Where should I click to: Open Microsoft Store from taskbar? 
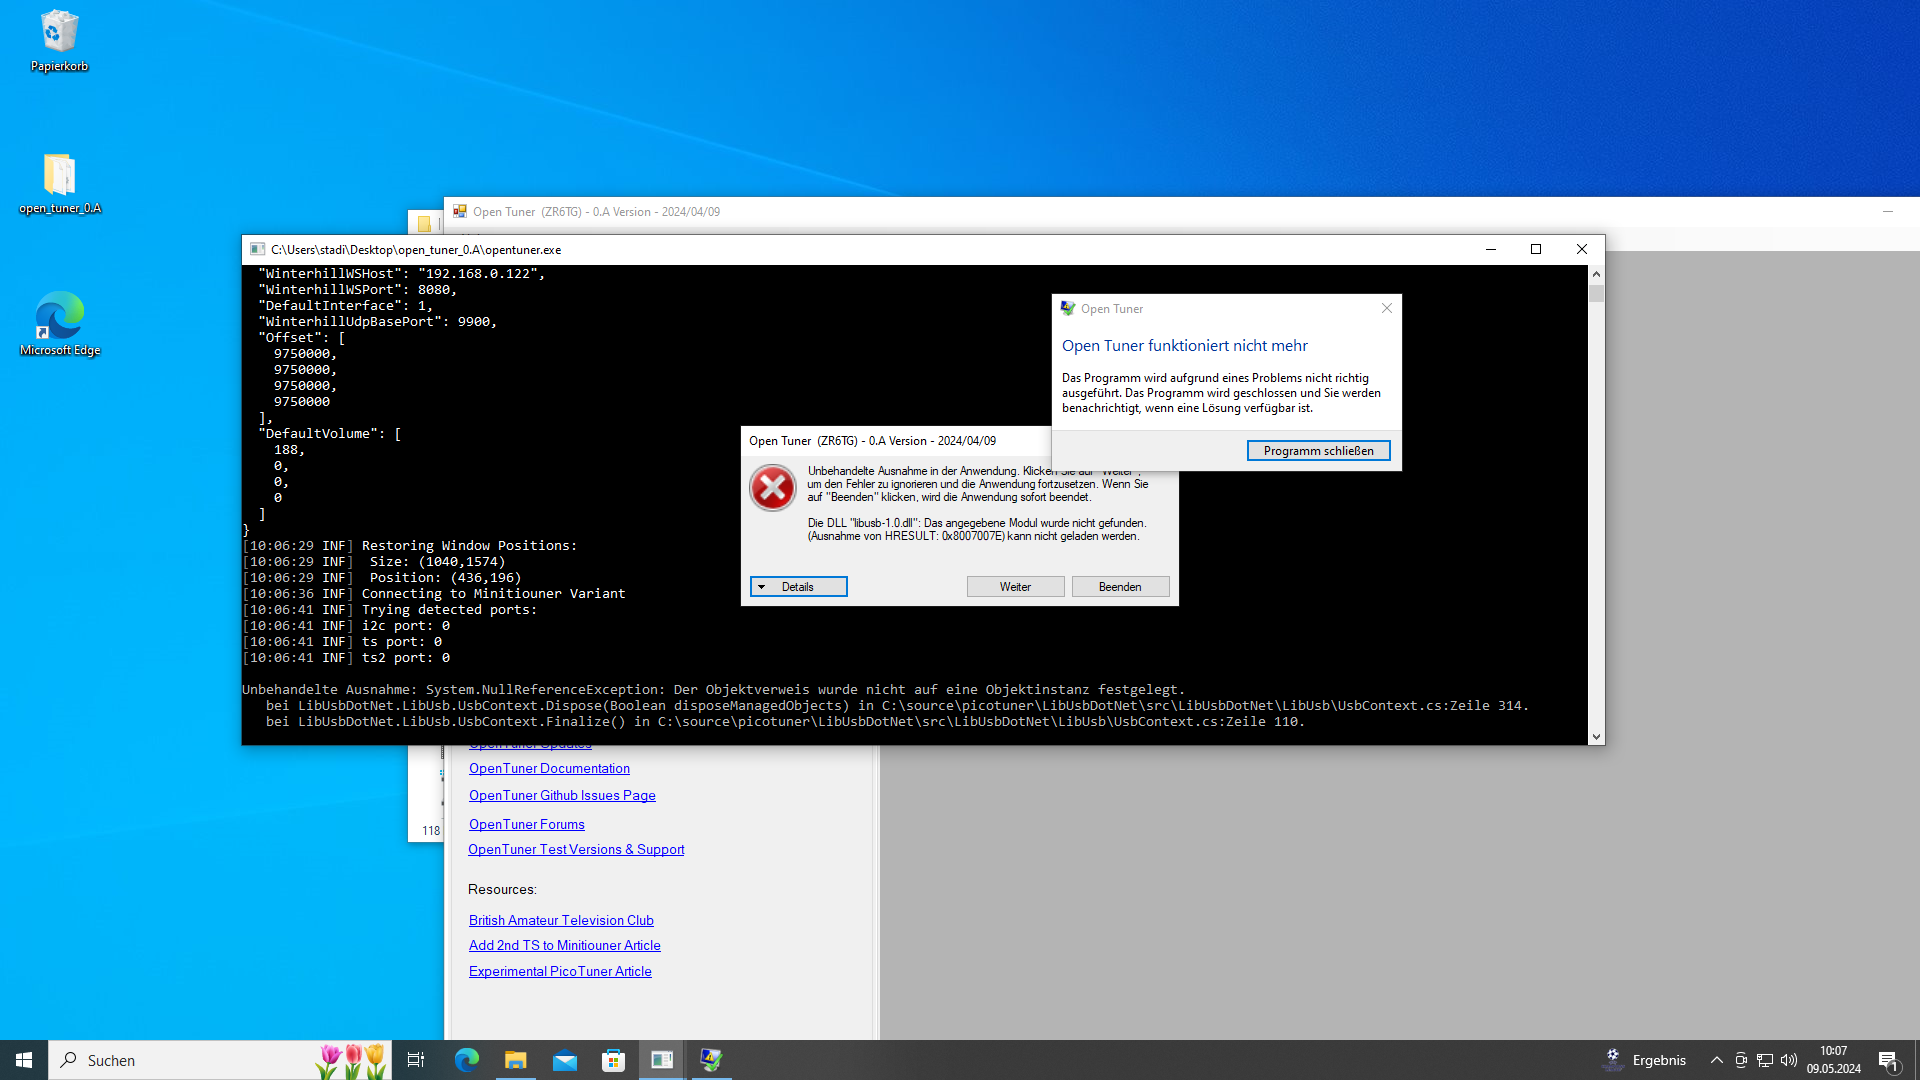tap(613, 1060)
